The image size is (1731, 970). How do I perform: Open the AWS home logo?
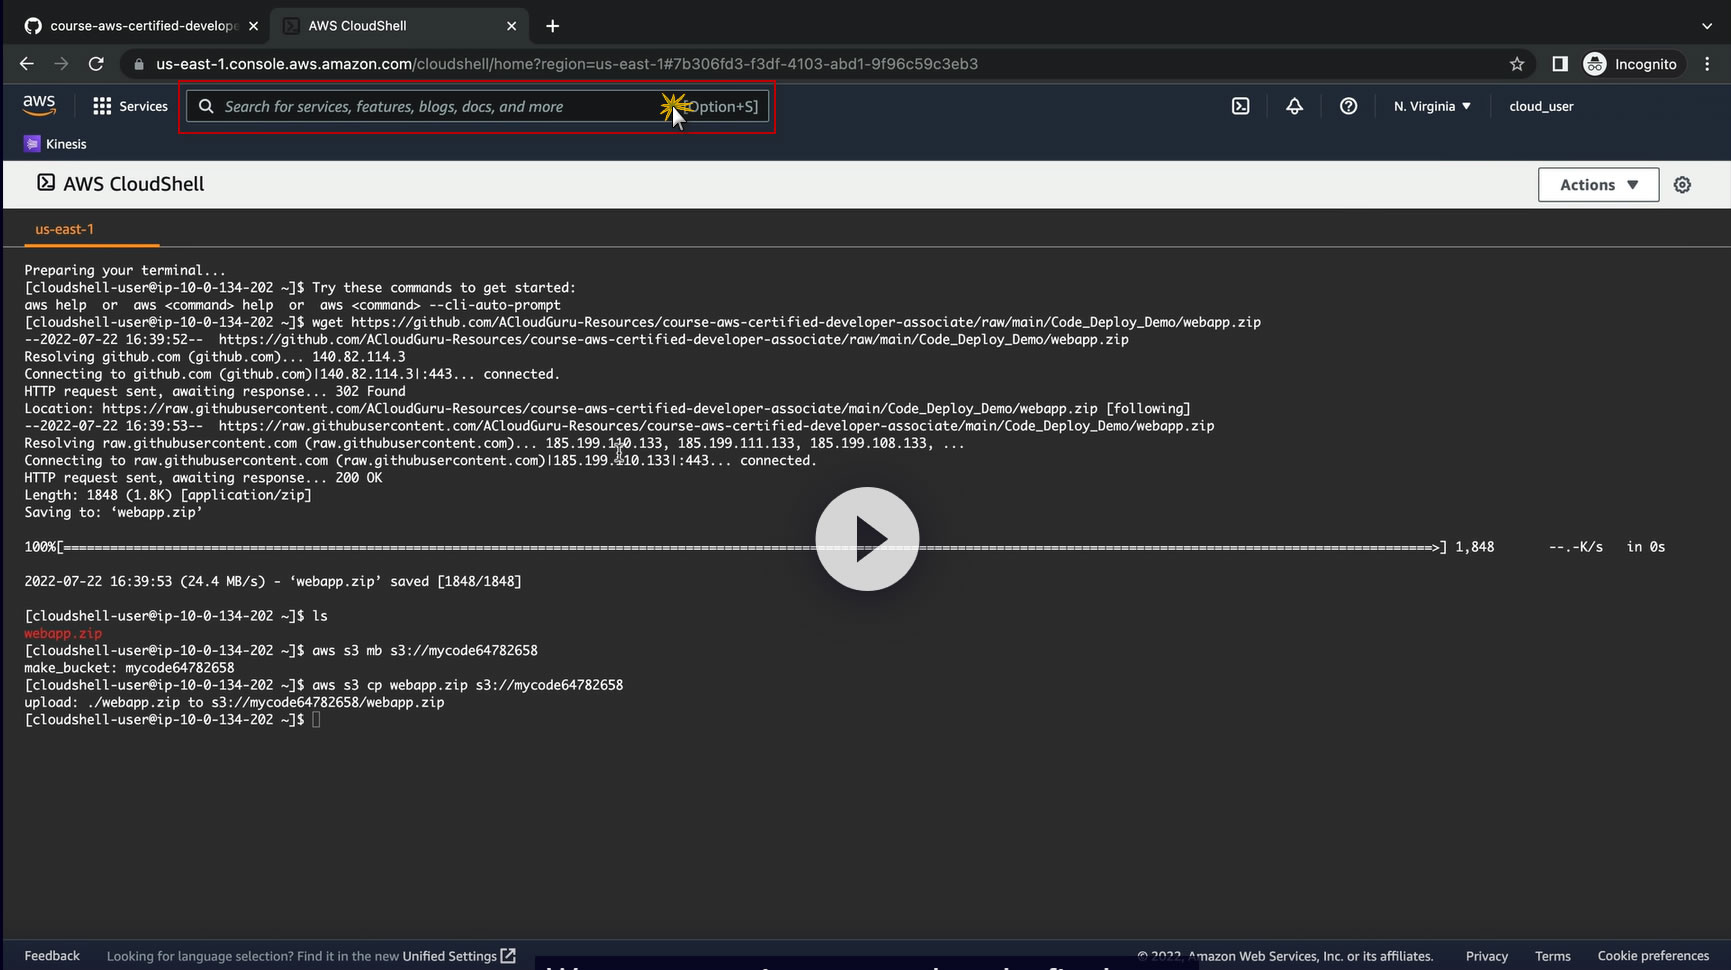coord(39,105)
